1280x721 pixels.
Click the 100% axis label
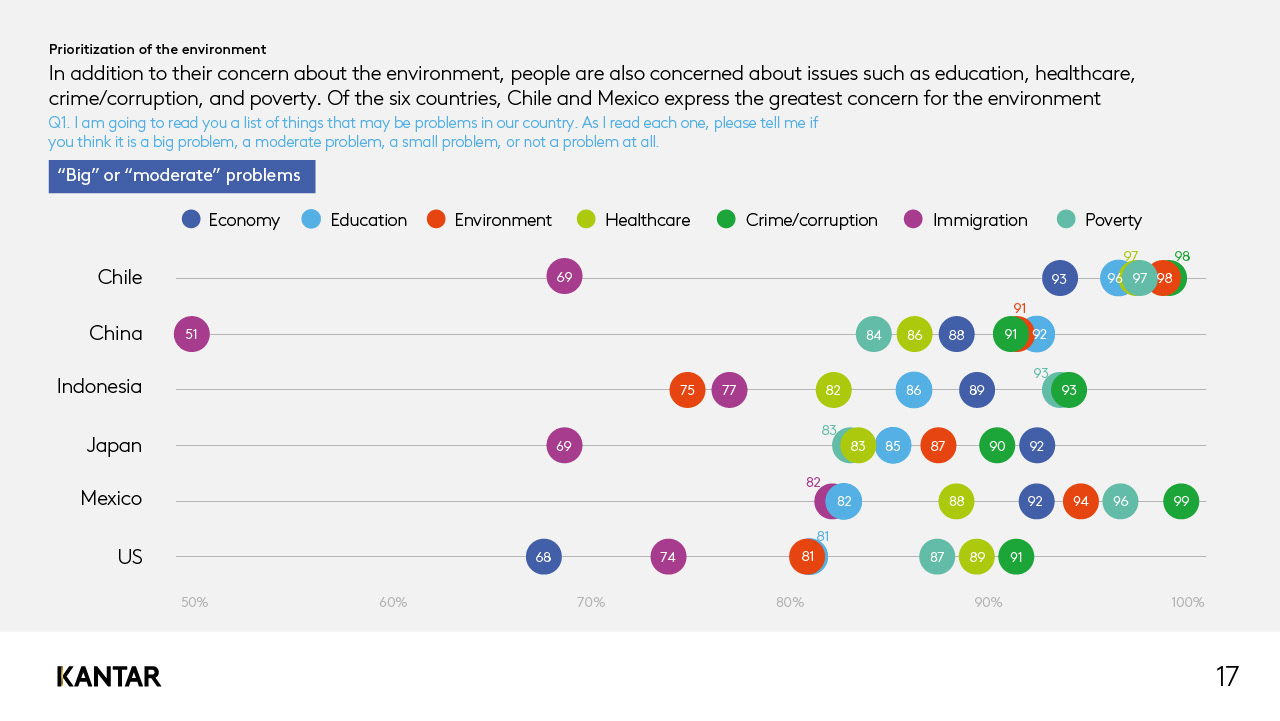1187,603
